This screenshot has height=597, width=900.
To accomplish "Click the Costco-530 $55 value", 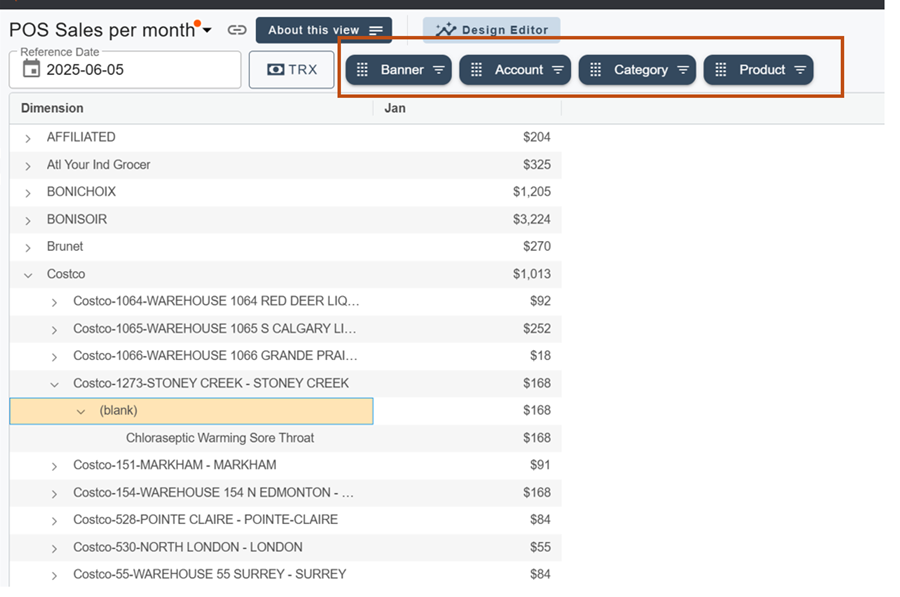I will 540,547.
